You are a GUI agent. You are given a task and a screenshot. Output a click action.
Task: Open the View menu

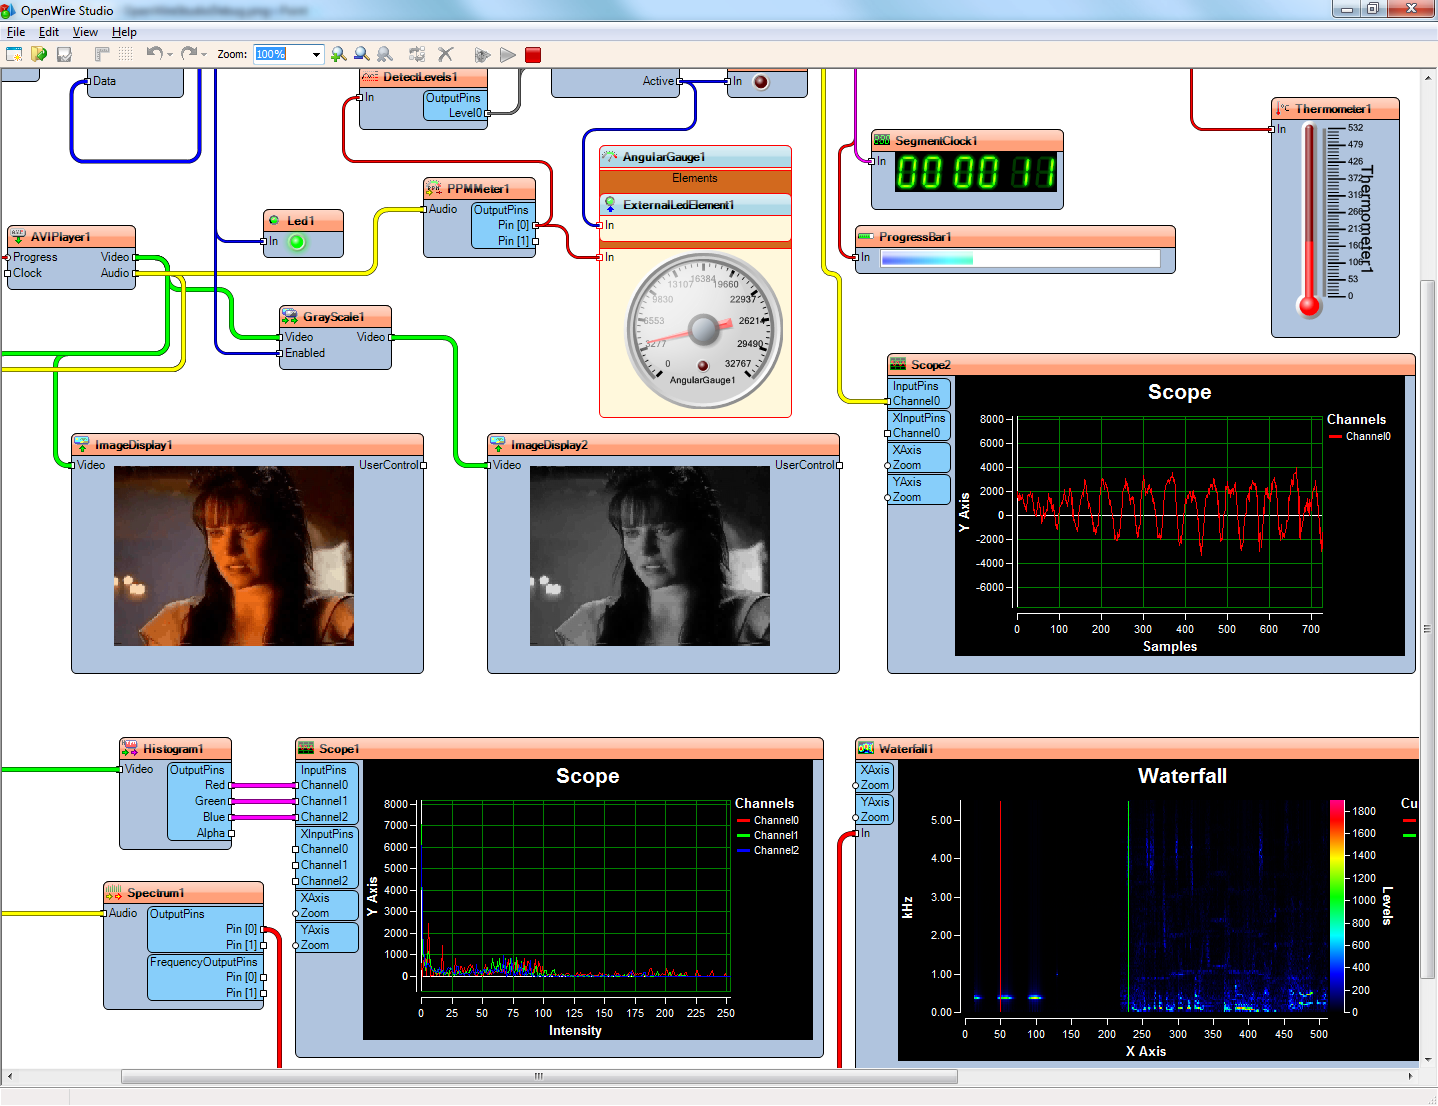[x=85, y=31]
